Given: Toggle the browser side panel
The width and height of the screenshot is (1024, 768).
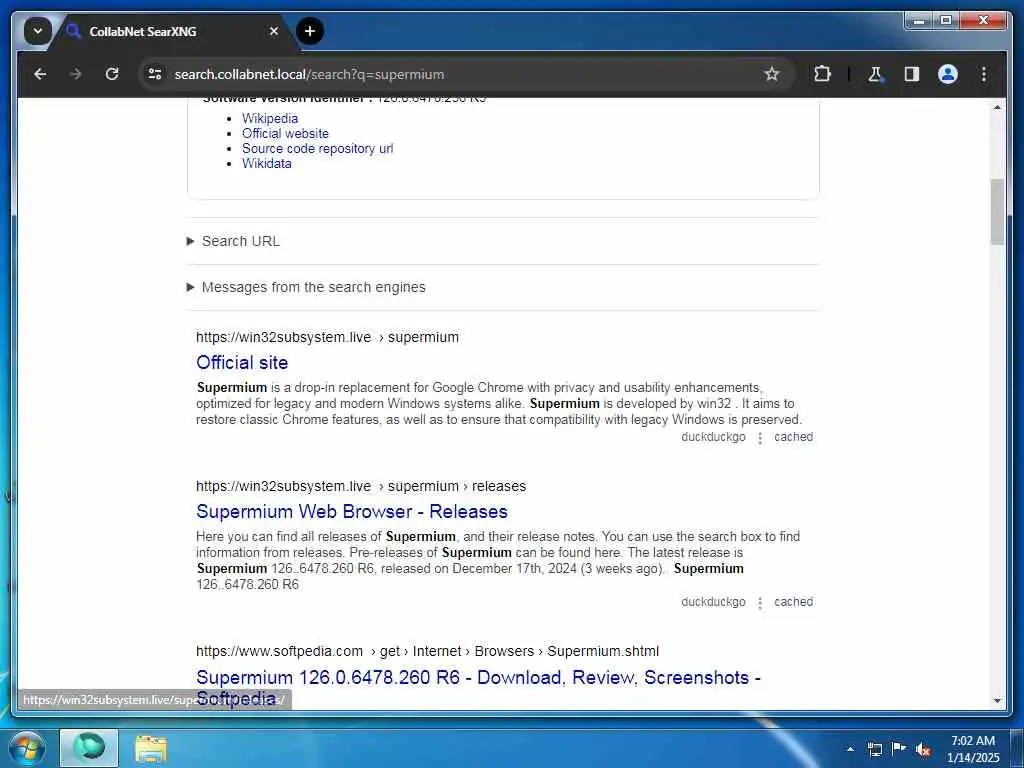Looking at the screenshot, I should (x=912, y=74).
